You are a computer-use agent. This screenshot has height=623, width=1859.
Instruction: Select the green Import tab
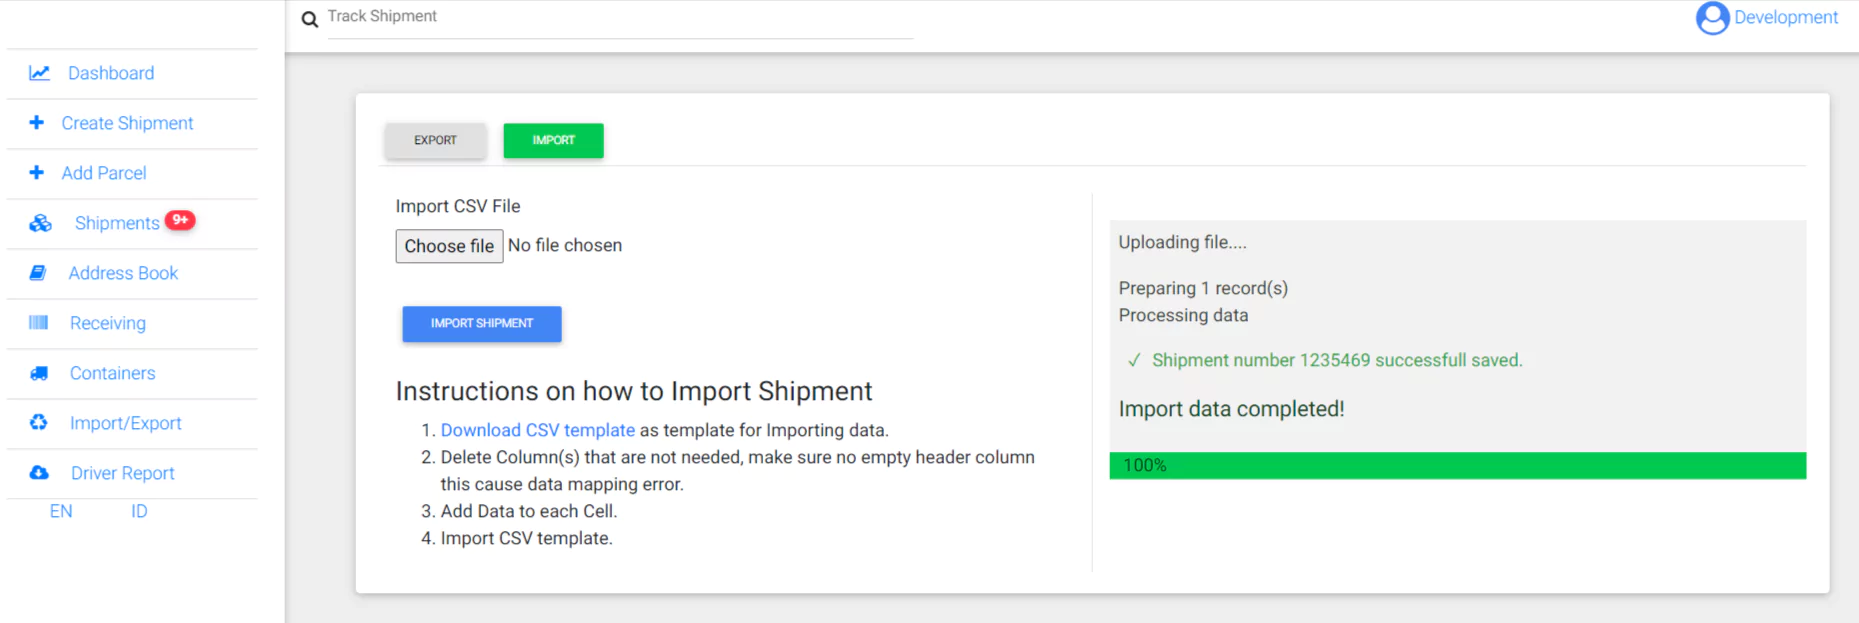click(553, 140)
